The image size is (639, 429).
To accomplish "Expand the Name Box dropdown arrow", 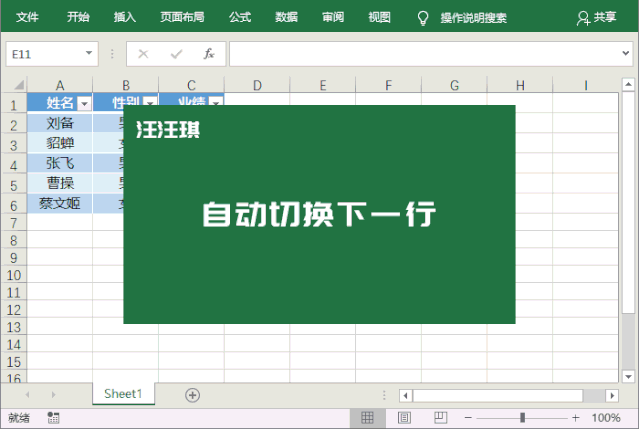I will point(88,53).
